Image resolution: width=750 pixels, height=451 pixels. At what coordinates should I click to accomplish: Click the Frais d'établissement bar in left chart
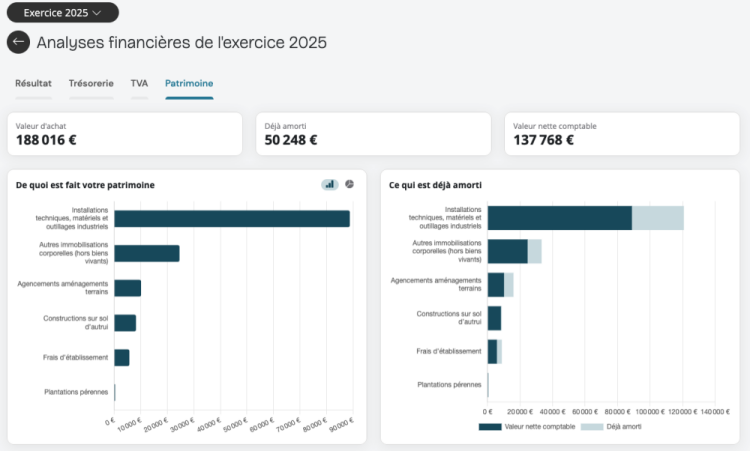122,358
